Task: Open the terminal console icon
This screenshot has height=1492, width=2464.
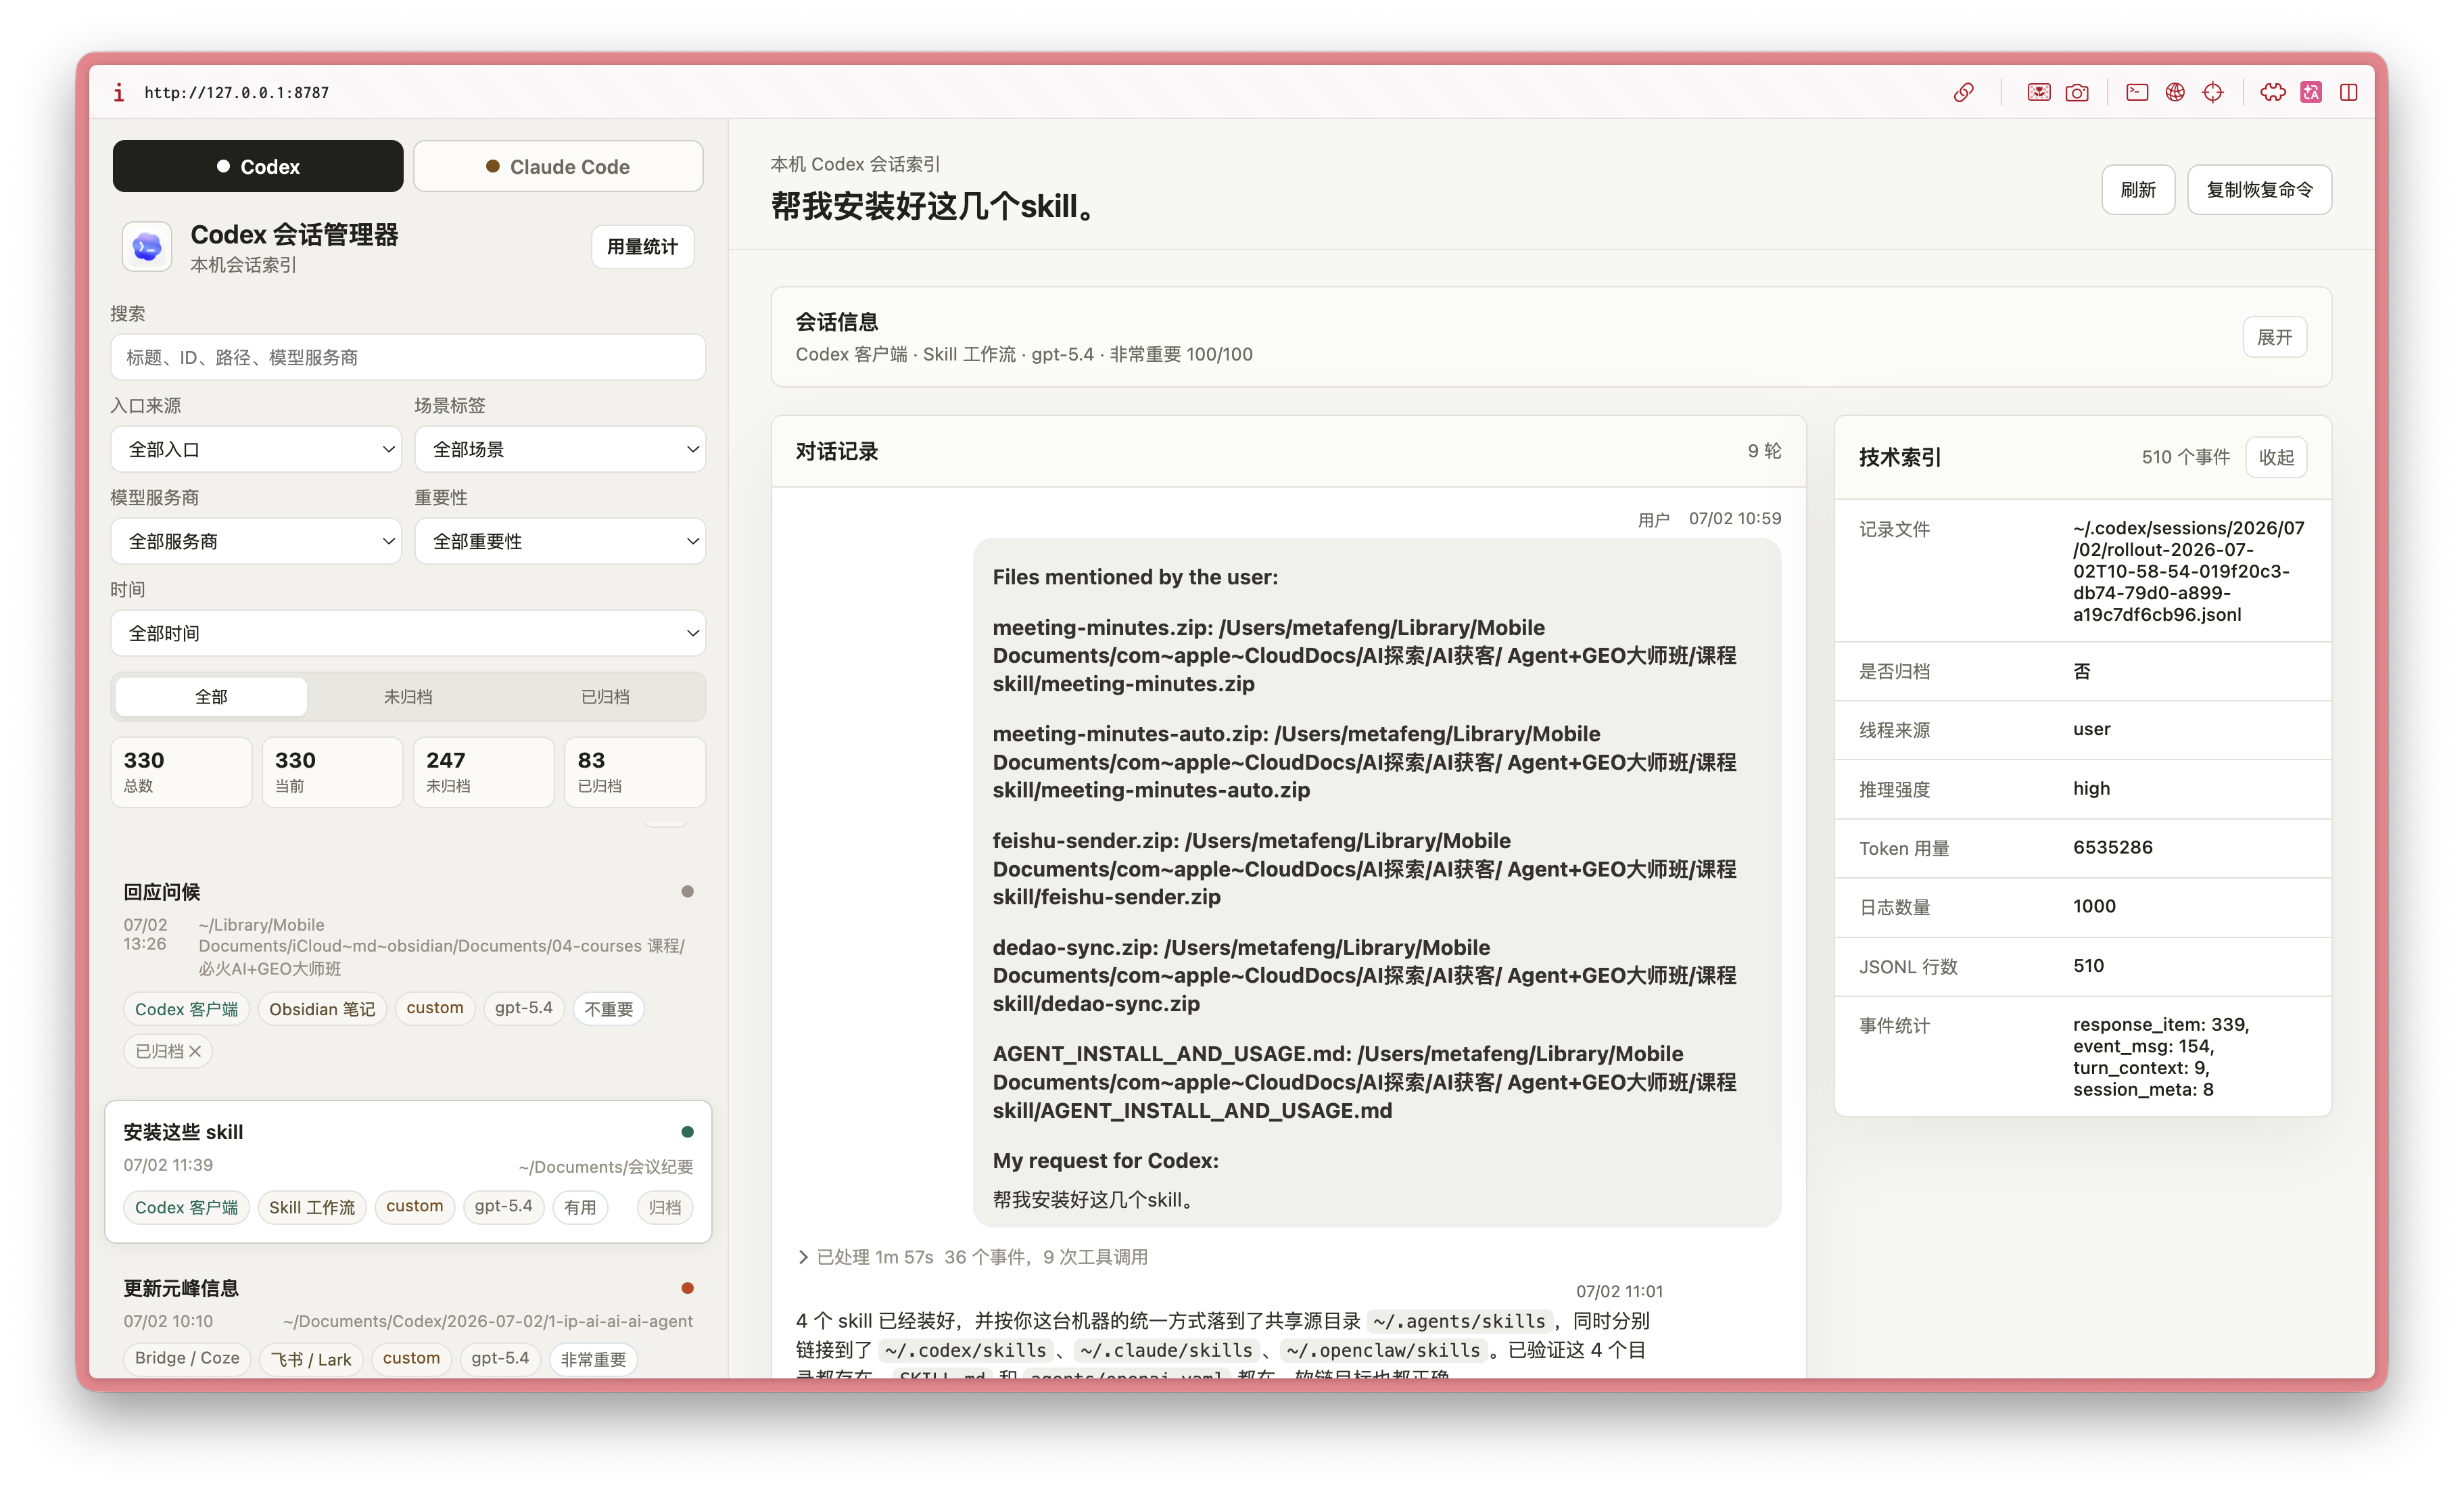Action: [x=2137, y=93]
